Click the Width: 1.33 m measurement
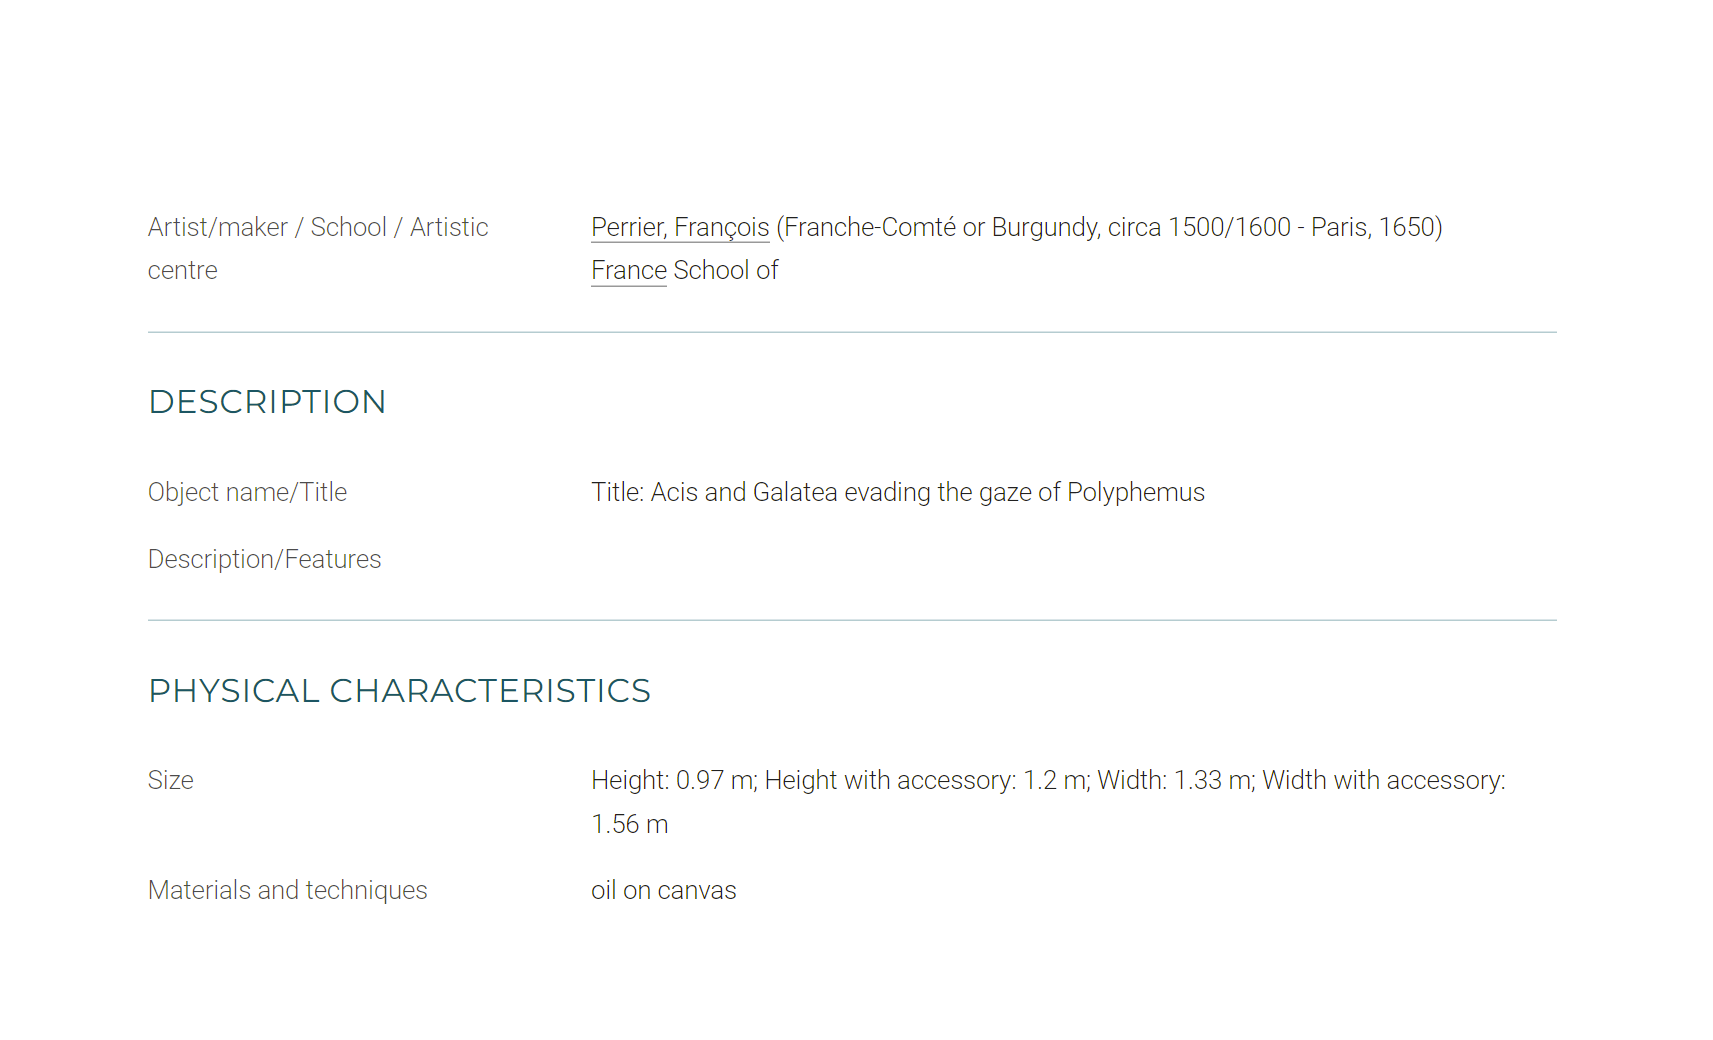 (x=1175, y=781)
